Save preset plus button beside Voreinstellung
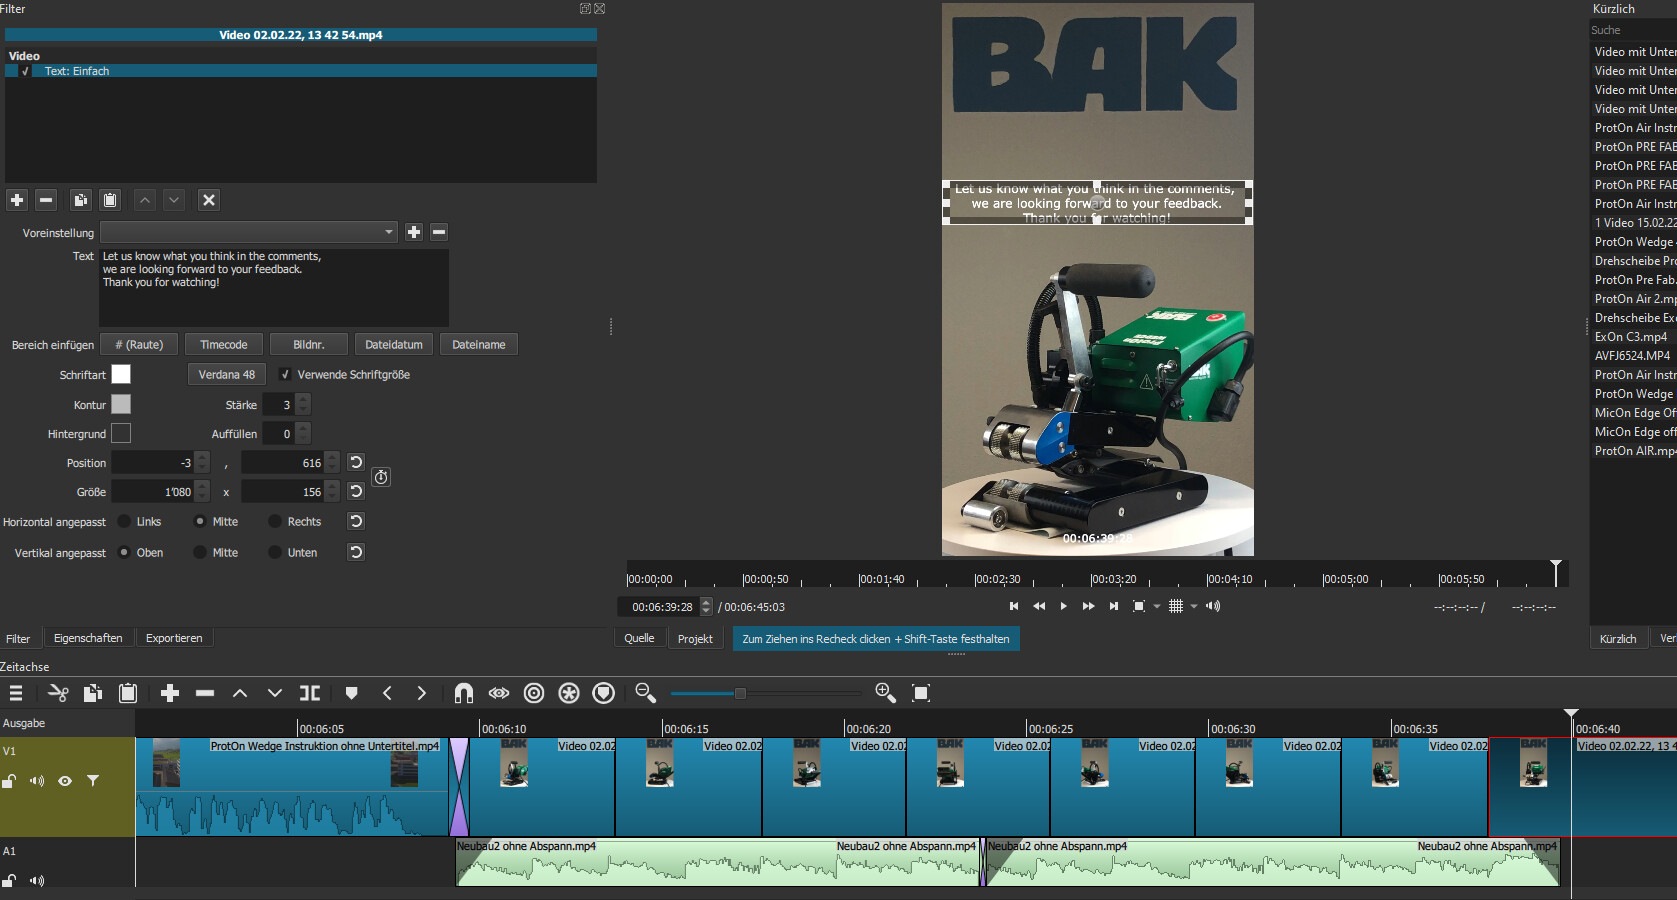 (x=414, y=232)
